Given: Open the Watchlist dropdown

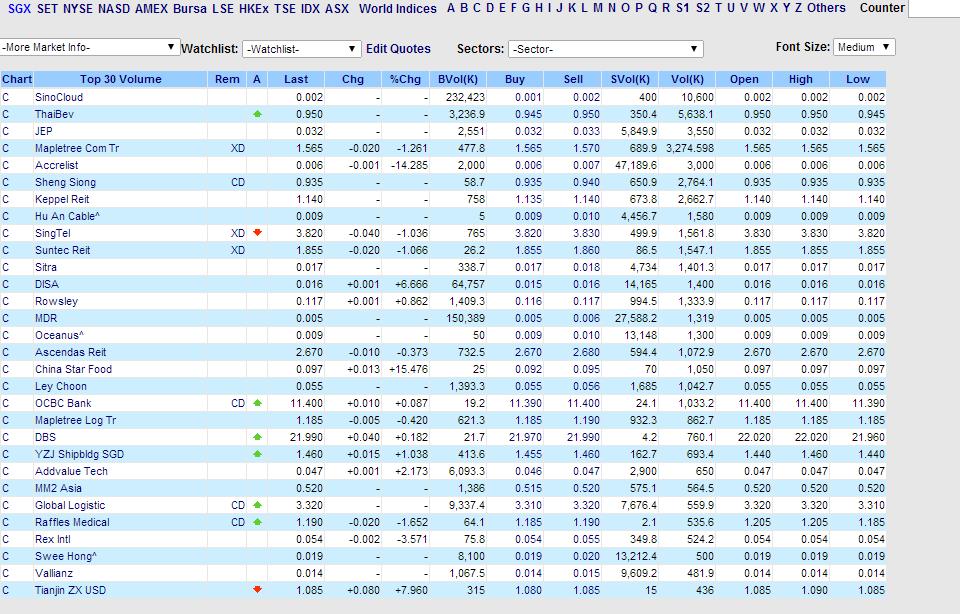Looking at the screenshot, I should [299, 47].
